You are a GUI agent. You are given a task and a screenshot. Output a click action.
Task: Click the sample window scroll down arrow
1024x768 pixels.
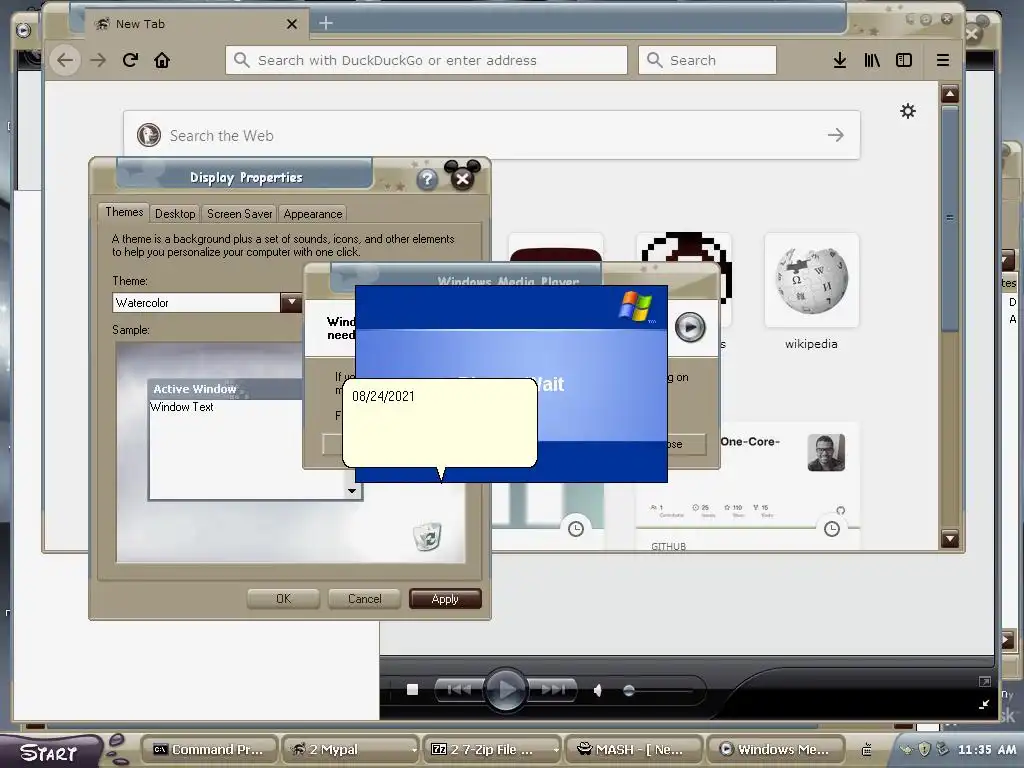click(x=352, y=490)
